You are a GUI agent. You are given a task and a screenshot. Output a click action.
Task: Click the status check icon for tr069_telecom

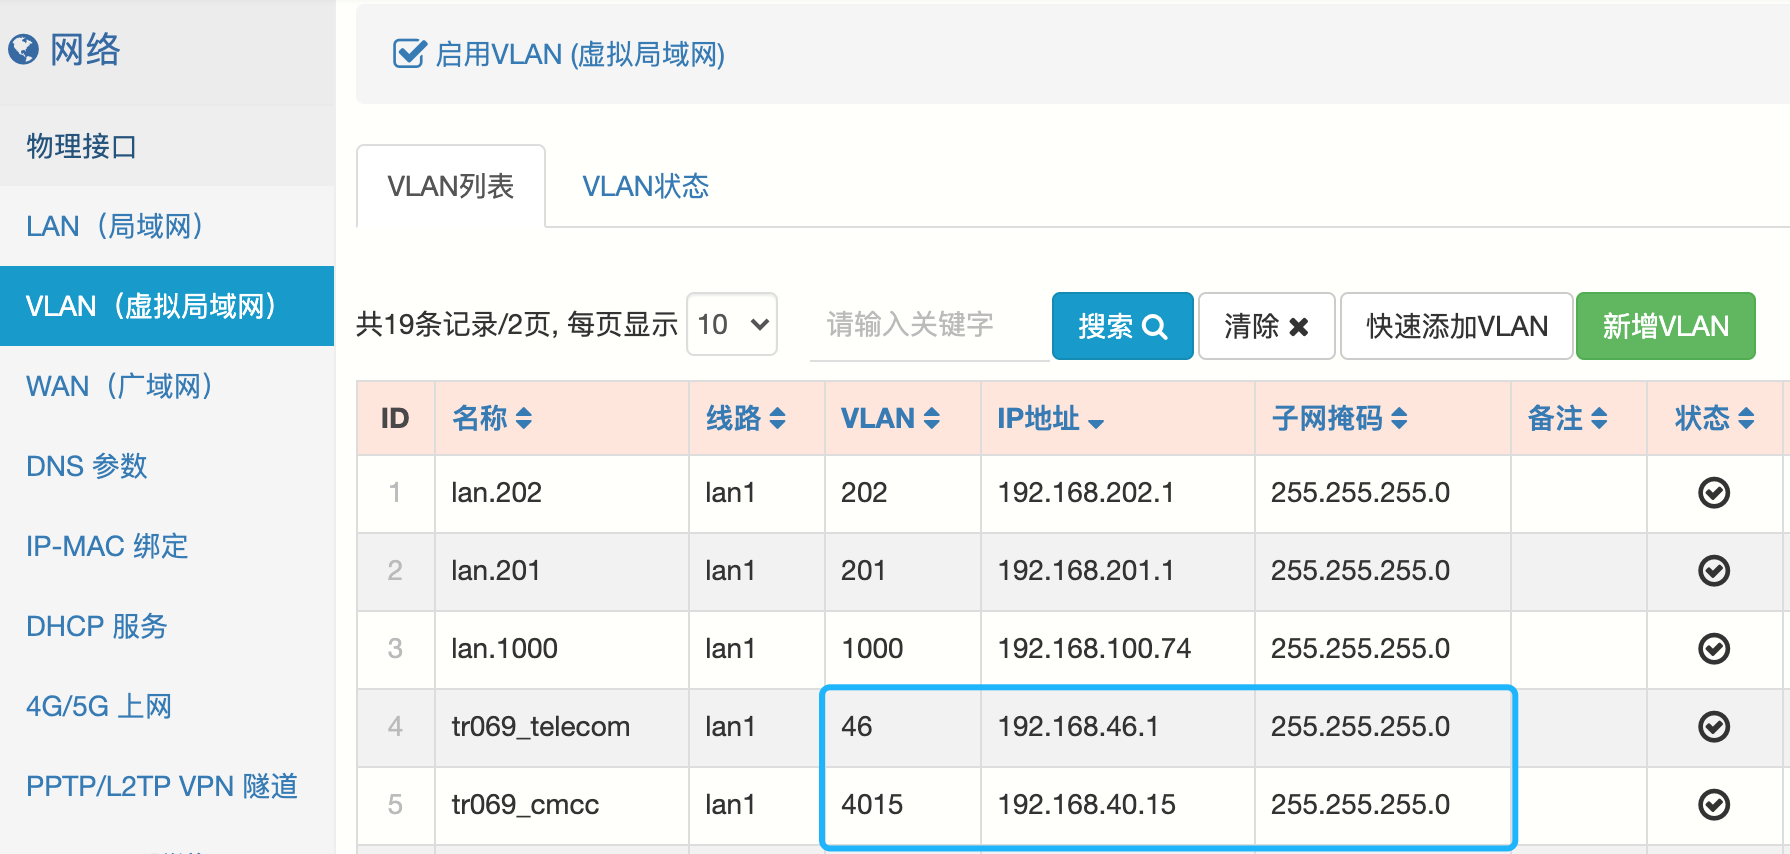click(x=1713, y=727)
